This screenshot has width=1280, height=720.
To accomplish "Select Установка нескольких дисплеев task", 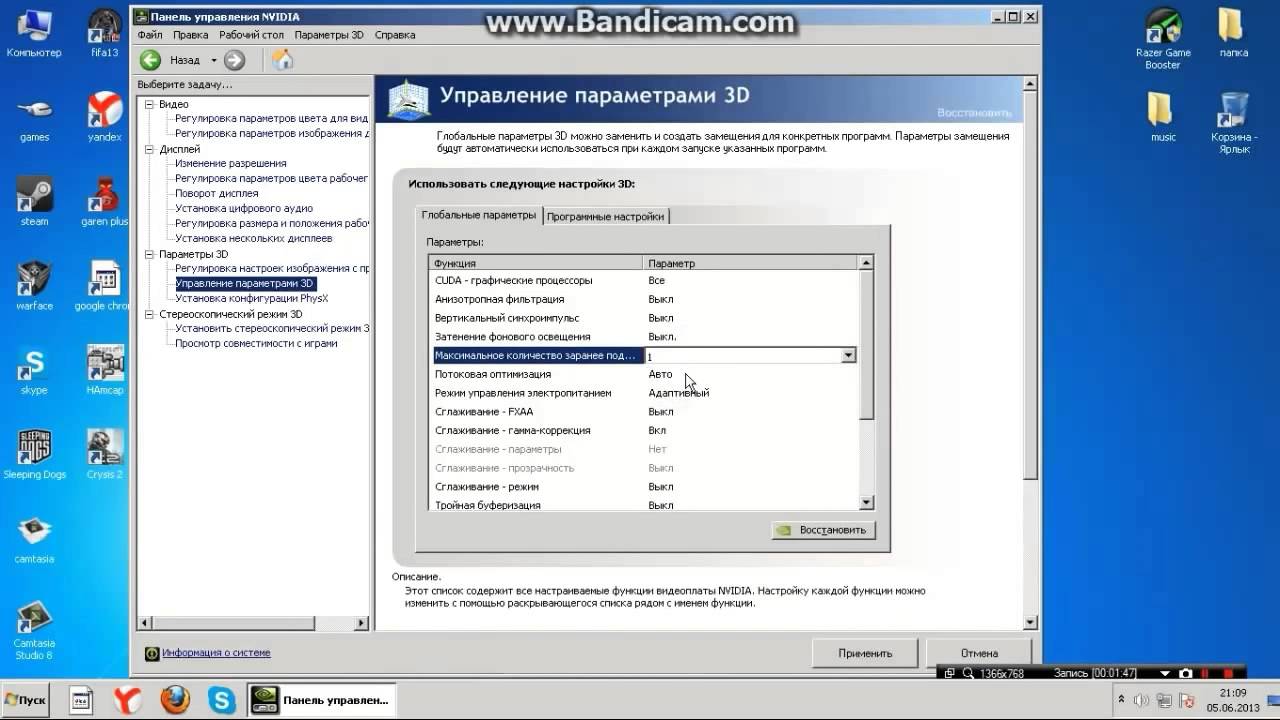I will click(254, 238).
